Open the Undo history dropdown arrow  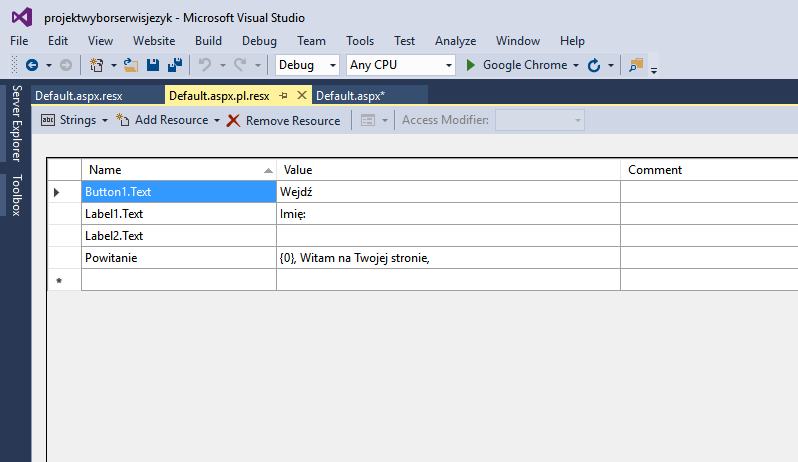pos(222,65)
